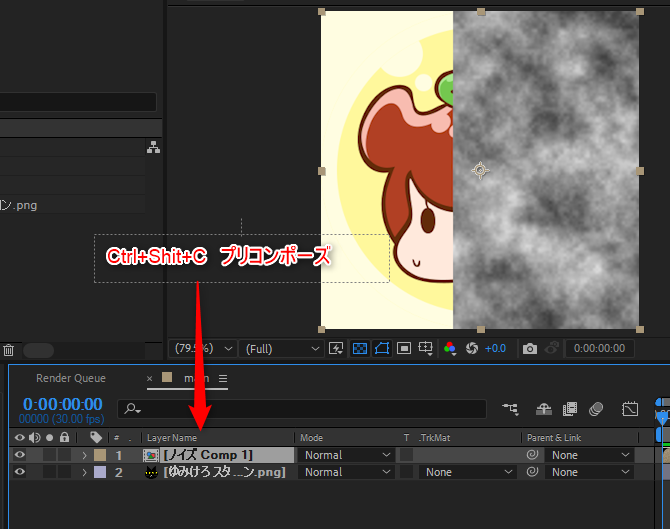Screen dimensions: 670x529
Task: Click parent pick whip of layer 2
Action: click(x=532, y=472)
